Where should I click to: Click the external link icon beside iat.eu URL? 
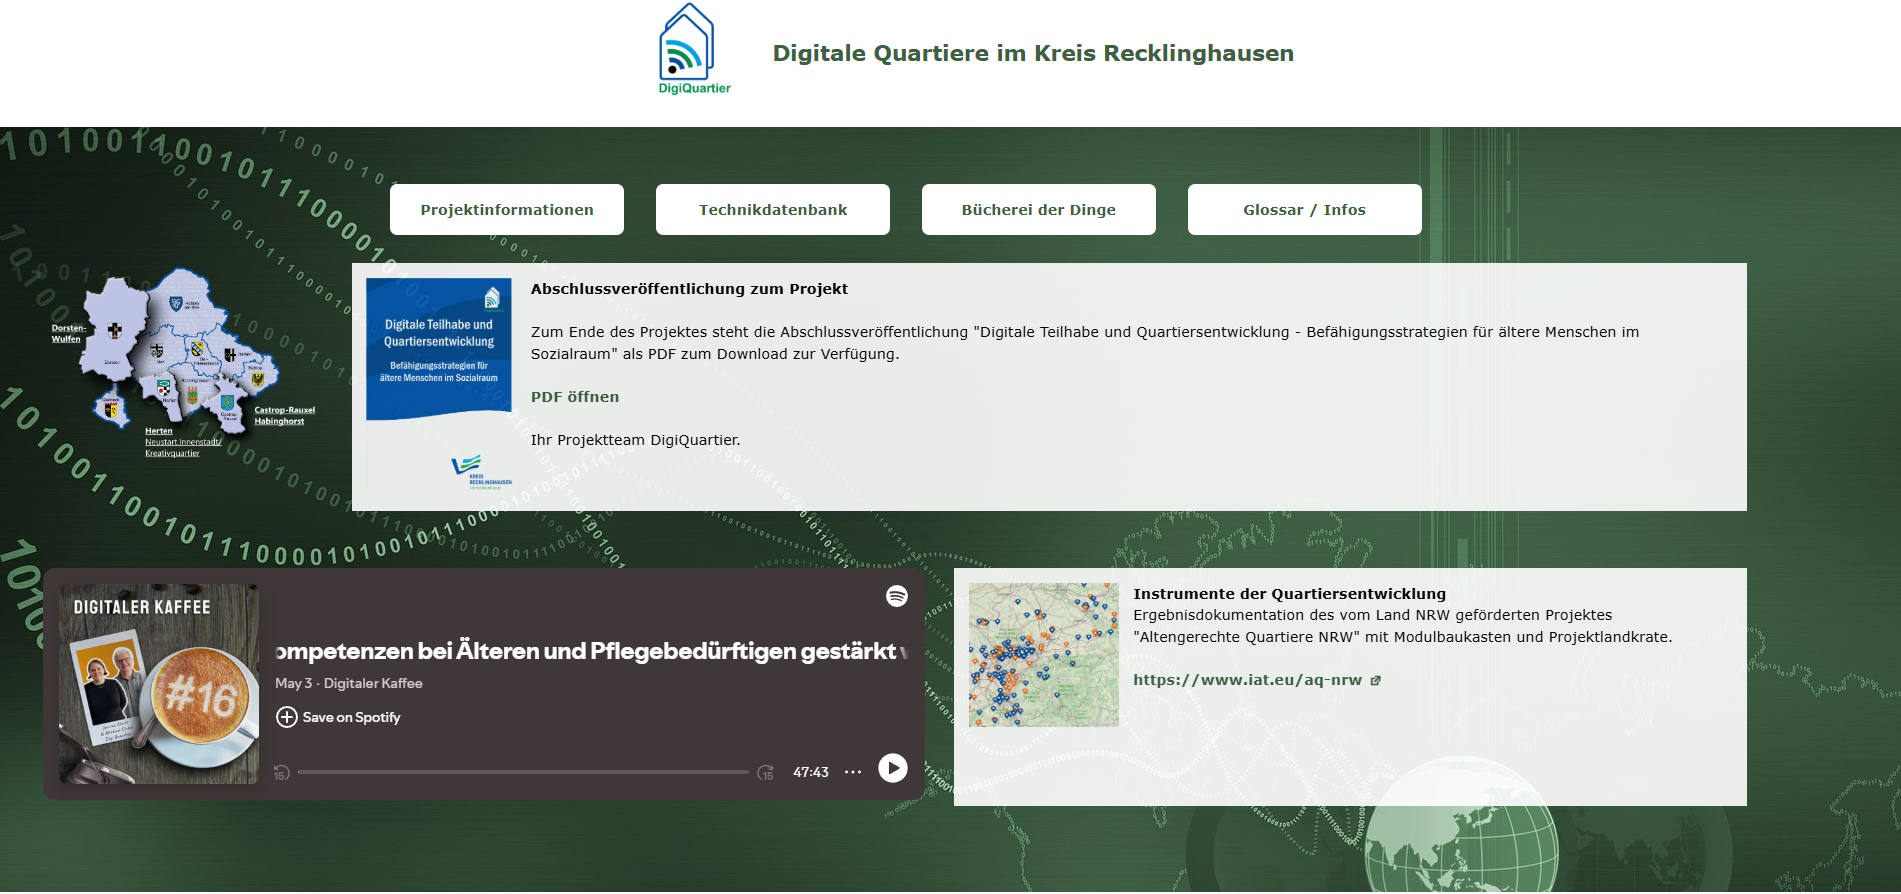(1375, 680)
